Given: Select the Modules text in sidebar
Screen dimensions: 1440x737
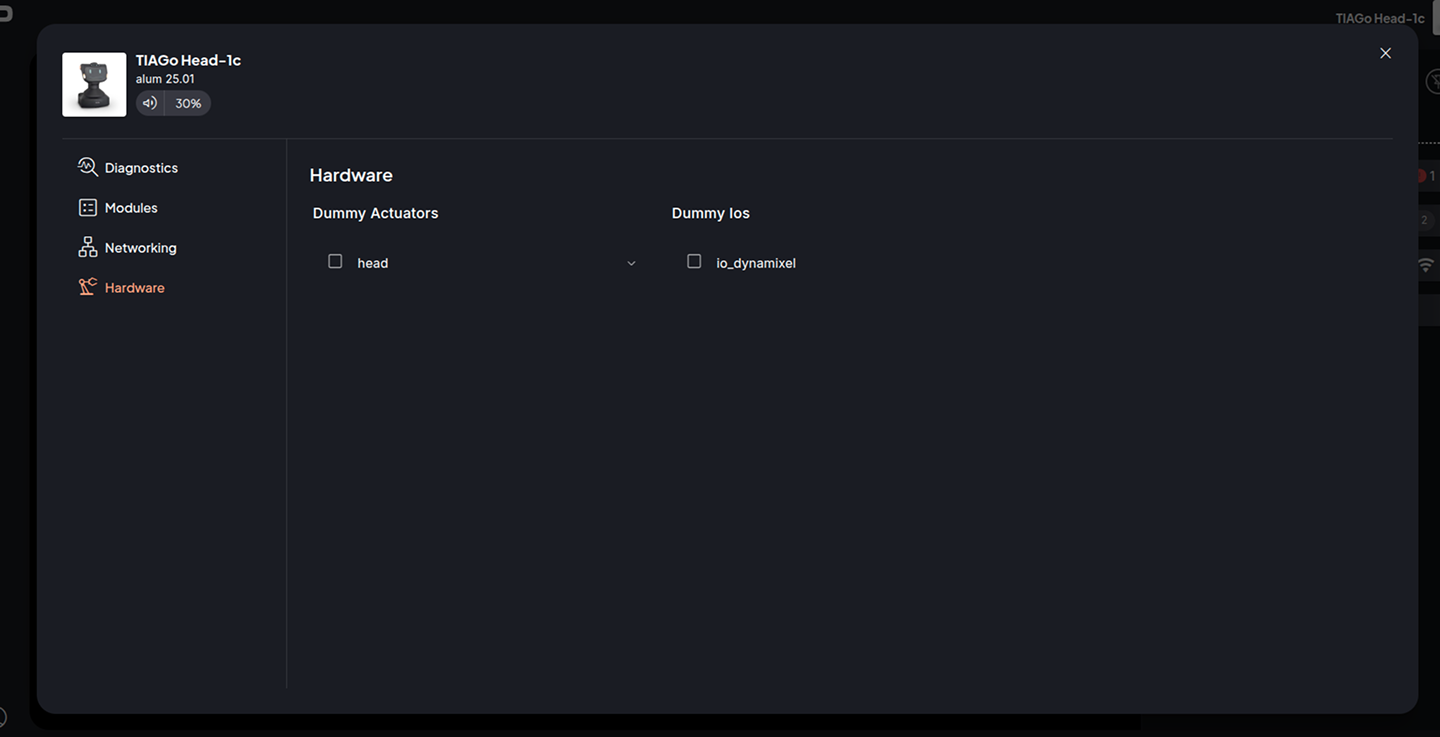Looking at the screenshot, I should coord(131,208).
